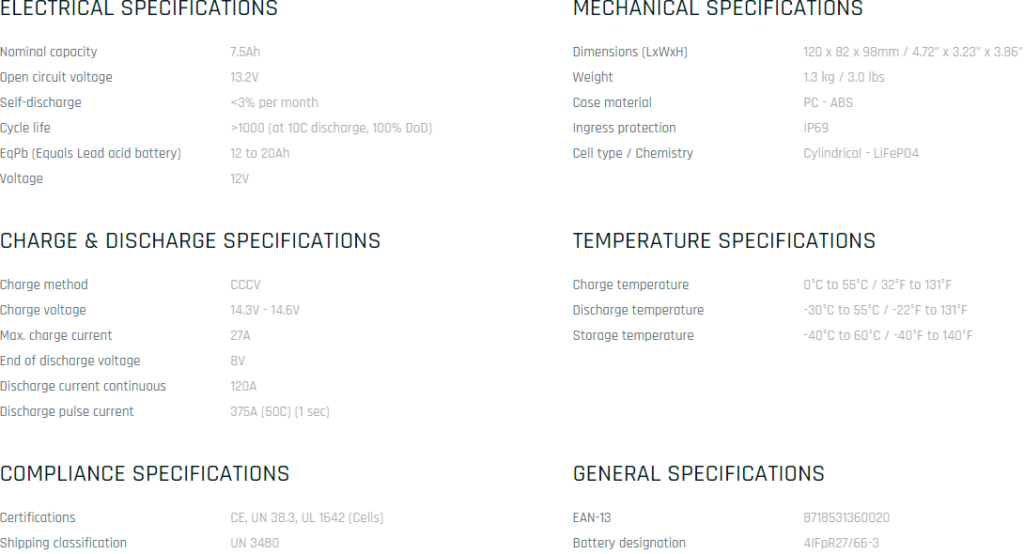Click the Compliance Specifications heading
Image resolution: width=1024 pixels, height=554 pixels.
point(144,473)
